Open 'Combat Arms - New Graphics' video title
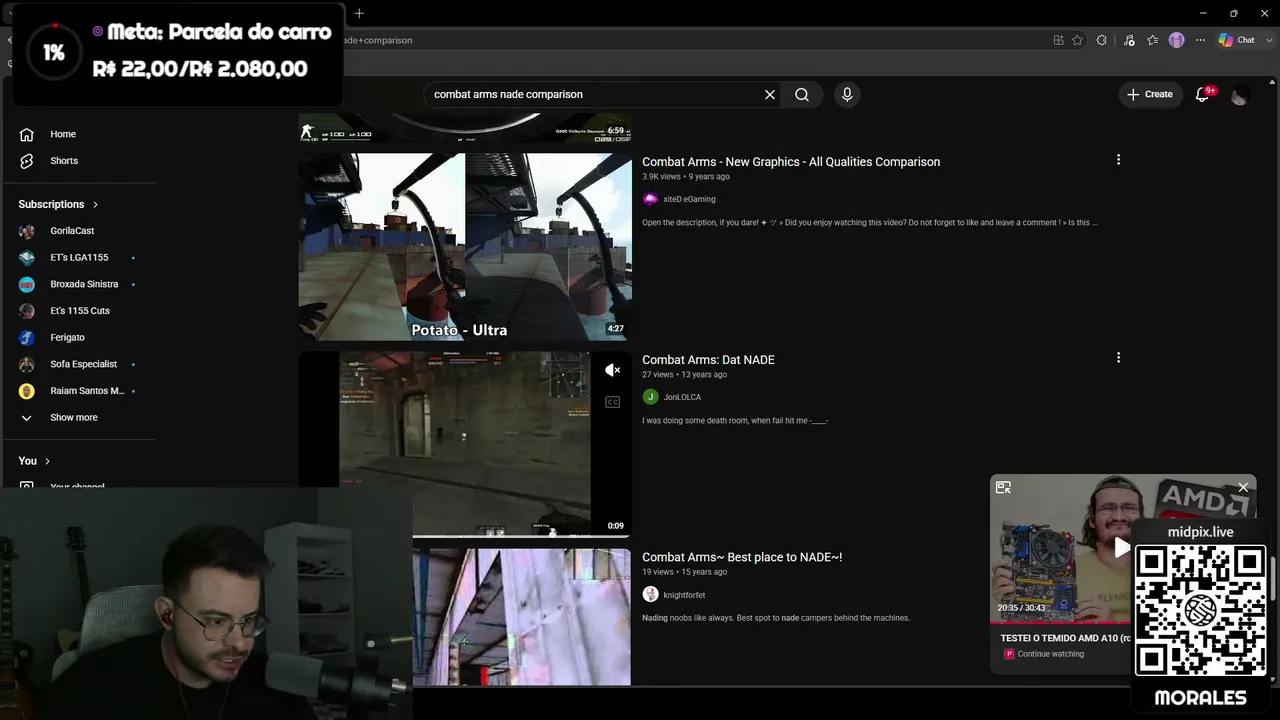Screen dimensions: 1280x720 (791, 162)
